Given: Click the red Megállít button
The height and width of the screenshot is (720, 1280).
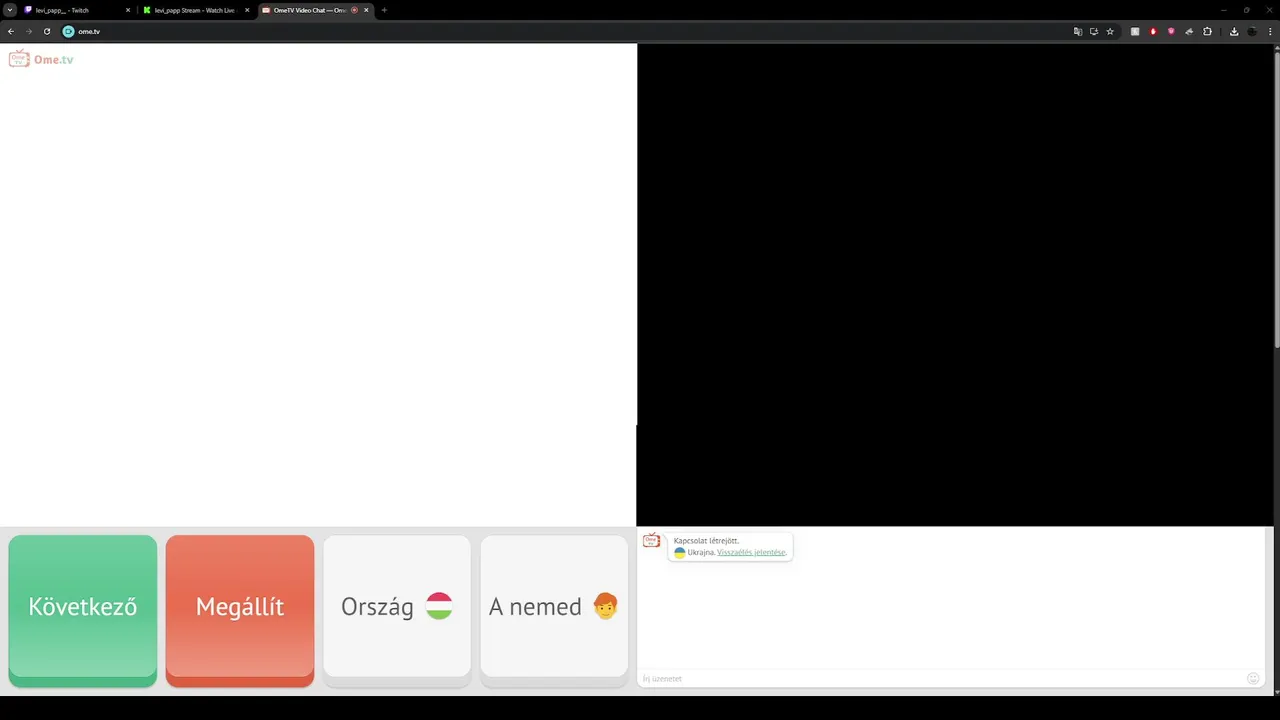Looking at the screenshot, I should point(240,610).
